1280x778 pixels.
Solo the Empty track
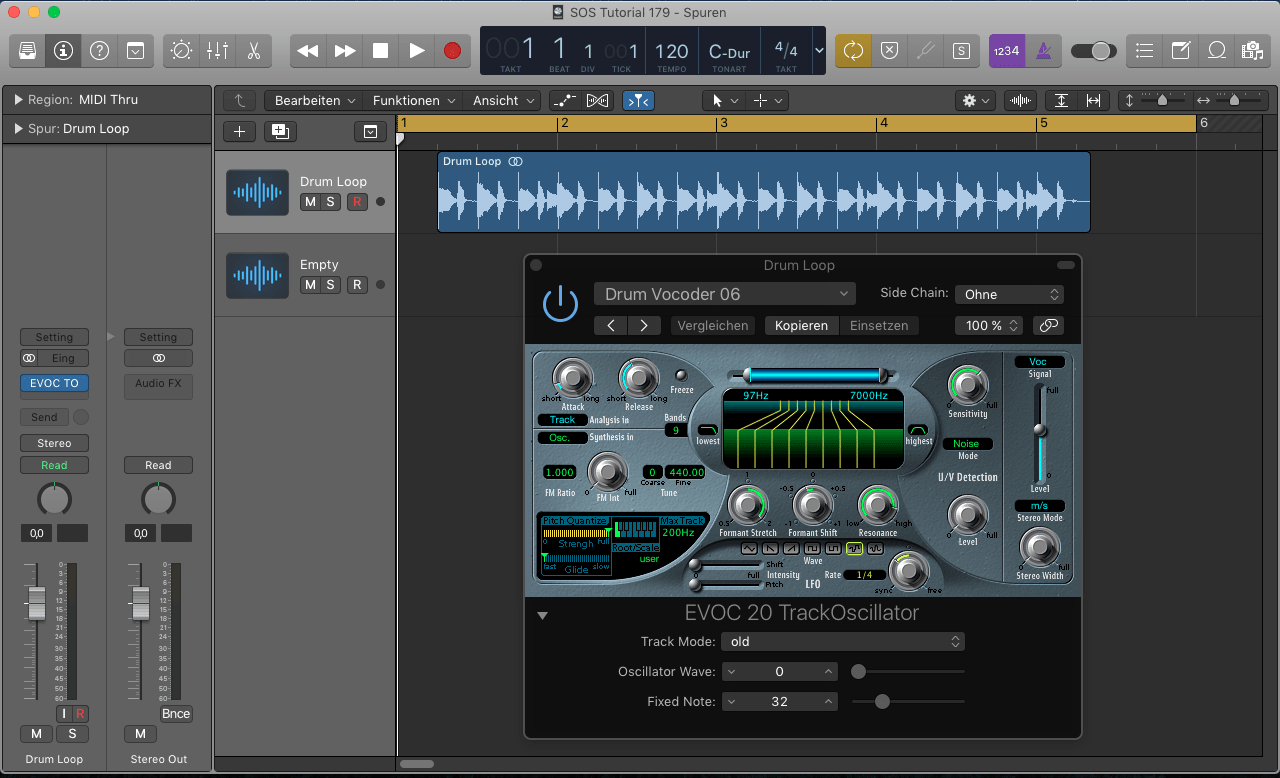point(330,285)
